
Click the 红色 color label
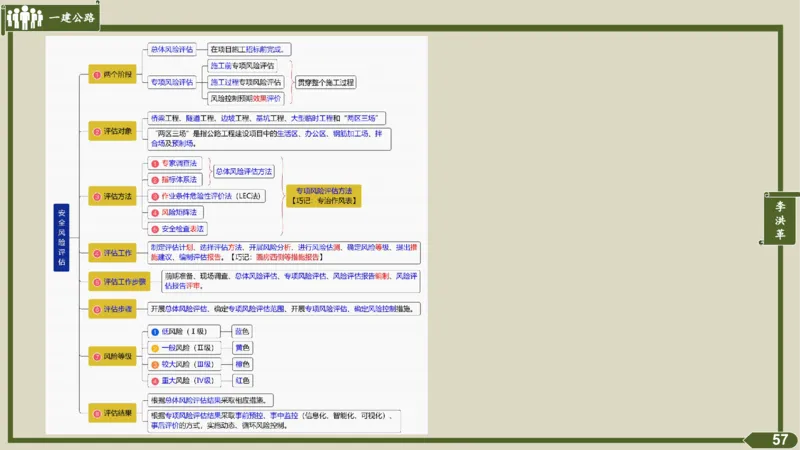click(x=242, y=381)
